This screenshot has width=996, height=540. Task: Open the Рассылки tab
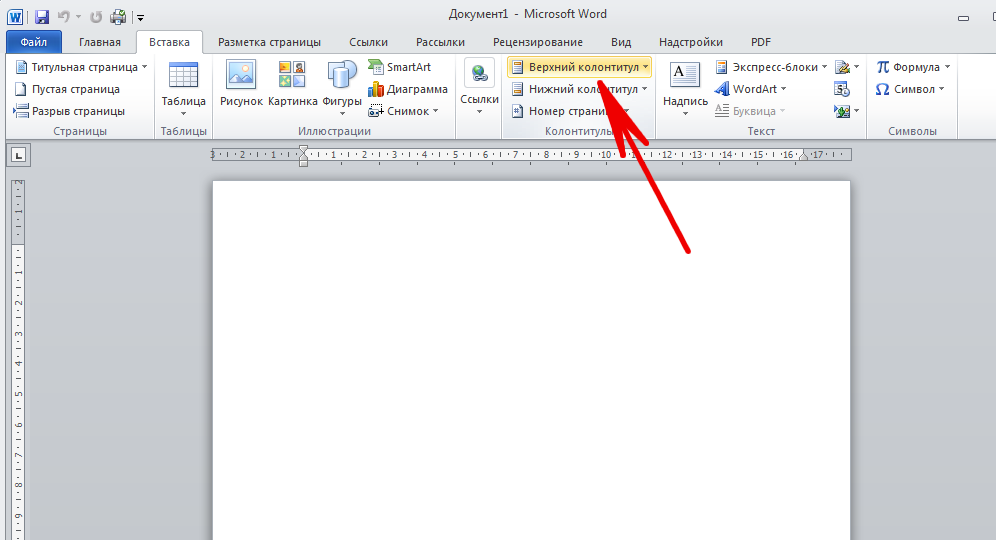pyautogui.click(x=440, y=42)
